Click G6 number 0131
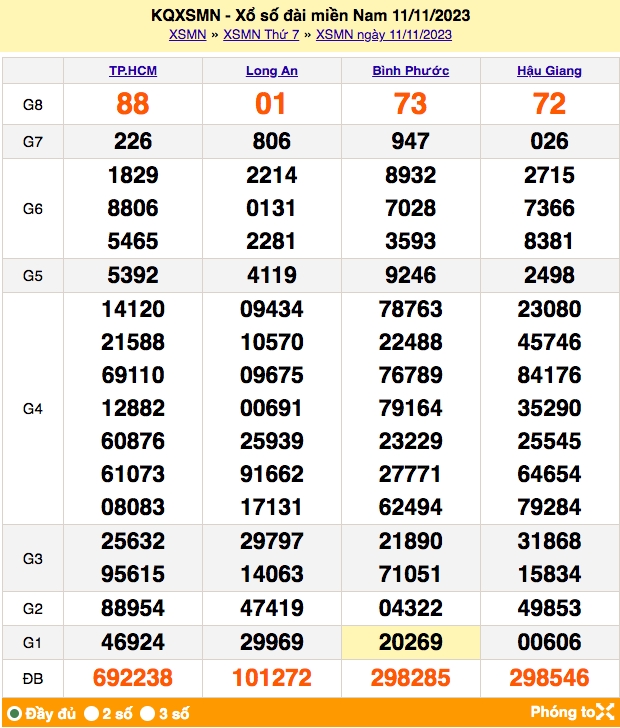Image resolution: width=620 pixels, height=728 pixels. [x=271, y=208]
